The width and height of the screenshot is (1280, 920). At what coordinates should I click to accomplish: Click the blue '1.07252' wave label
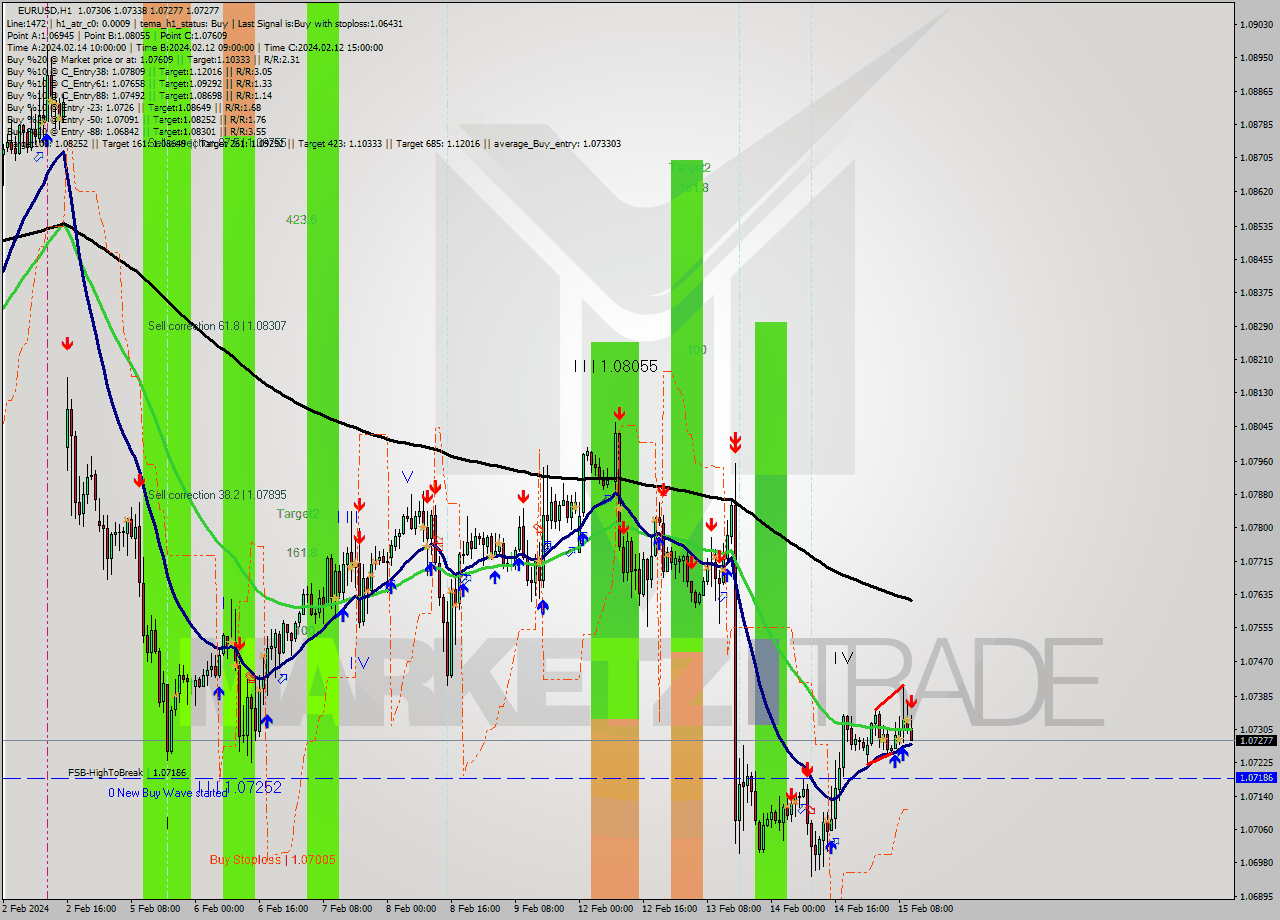tap(256, 788)
